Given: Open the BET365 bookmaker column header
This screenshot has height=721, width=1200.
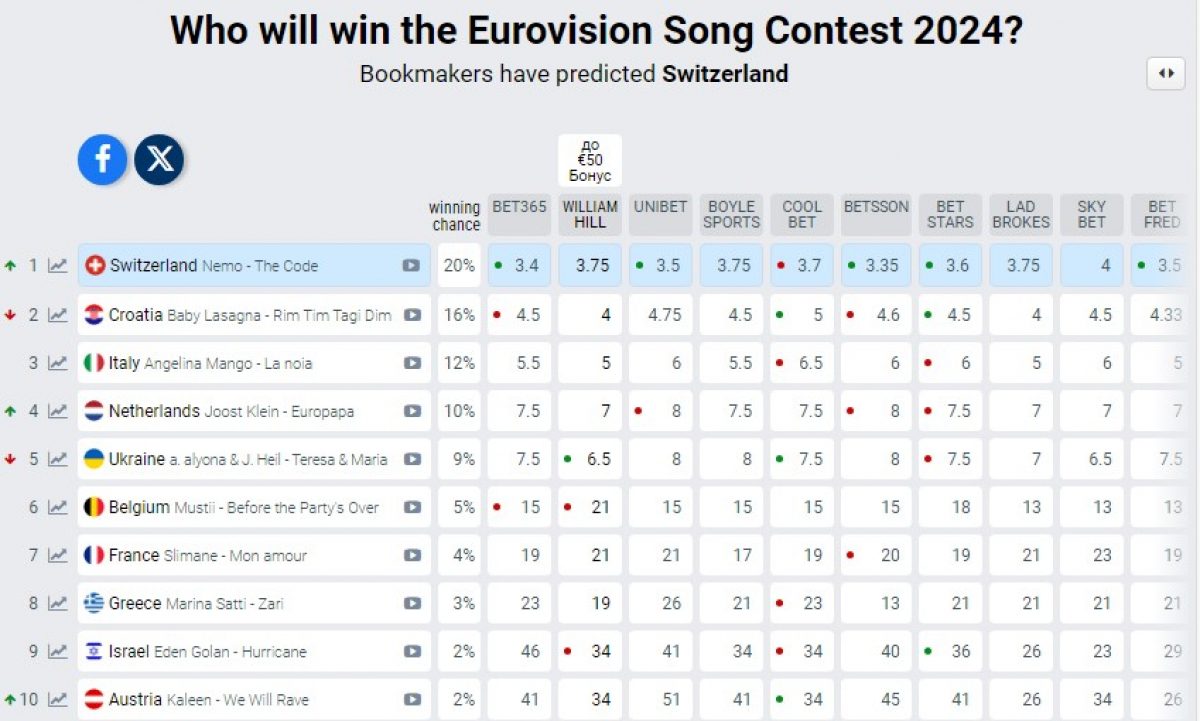Looking at the screenshot, I should 520,207.
